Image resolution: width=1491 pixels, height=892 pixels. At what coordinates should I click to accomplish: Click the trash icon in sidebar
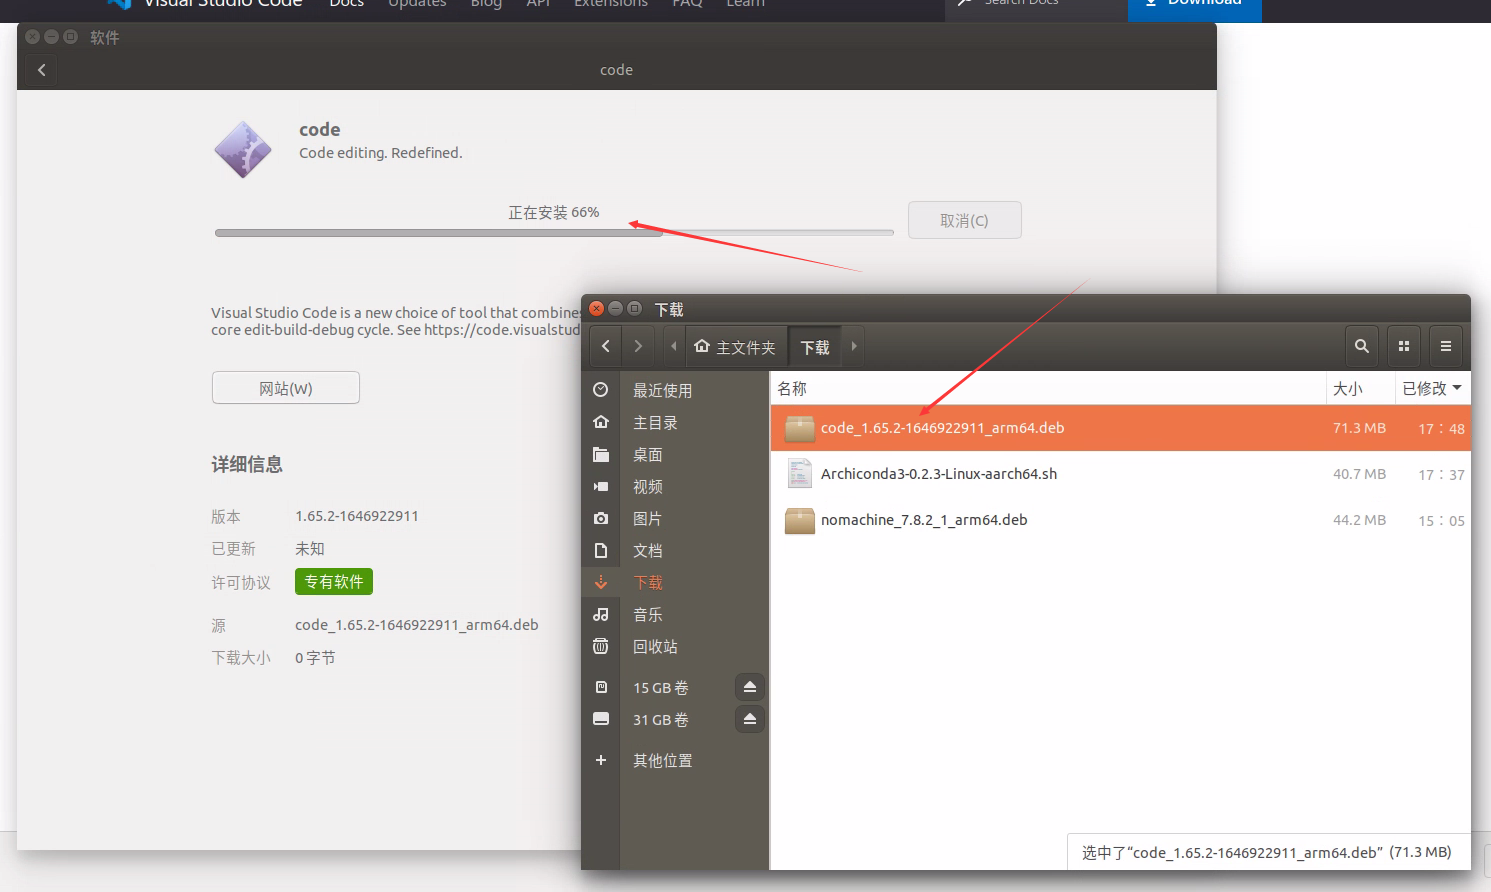coord(600,646)
